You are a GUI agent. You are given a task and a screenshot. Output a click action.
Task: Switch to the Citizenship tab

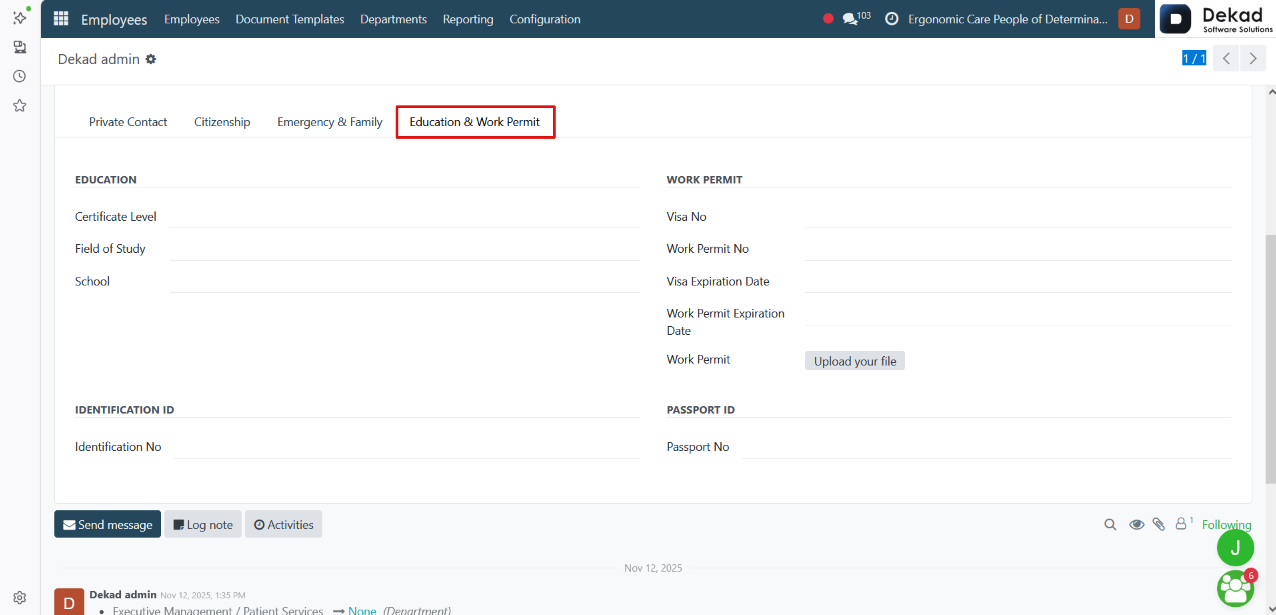(x=222, y=122)
